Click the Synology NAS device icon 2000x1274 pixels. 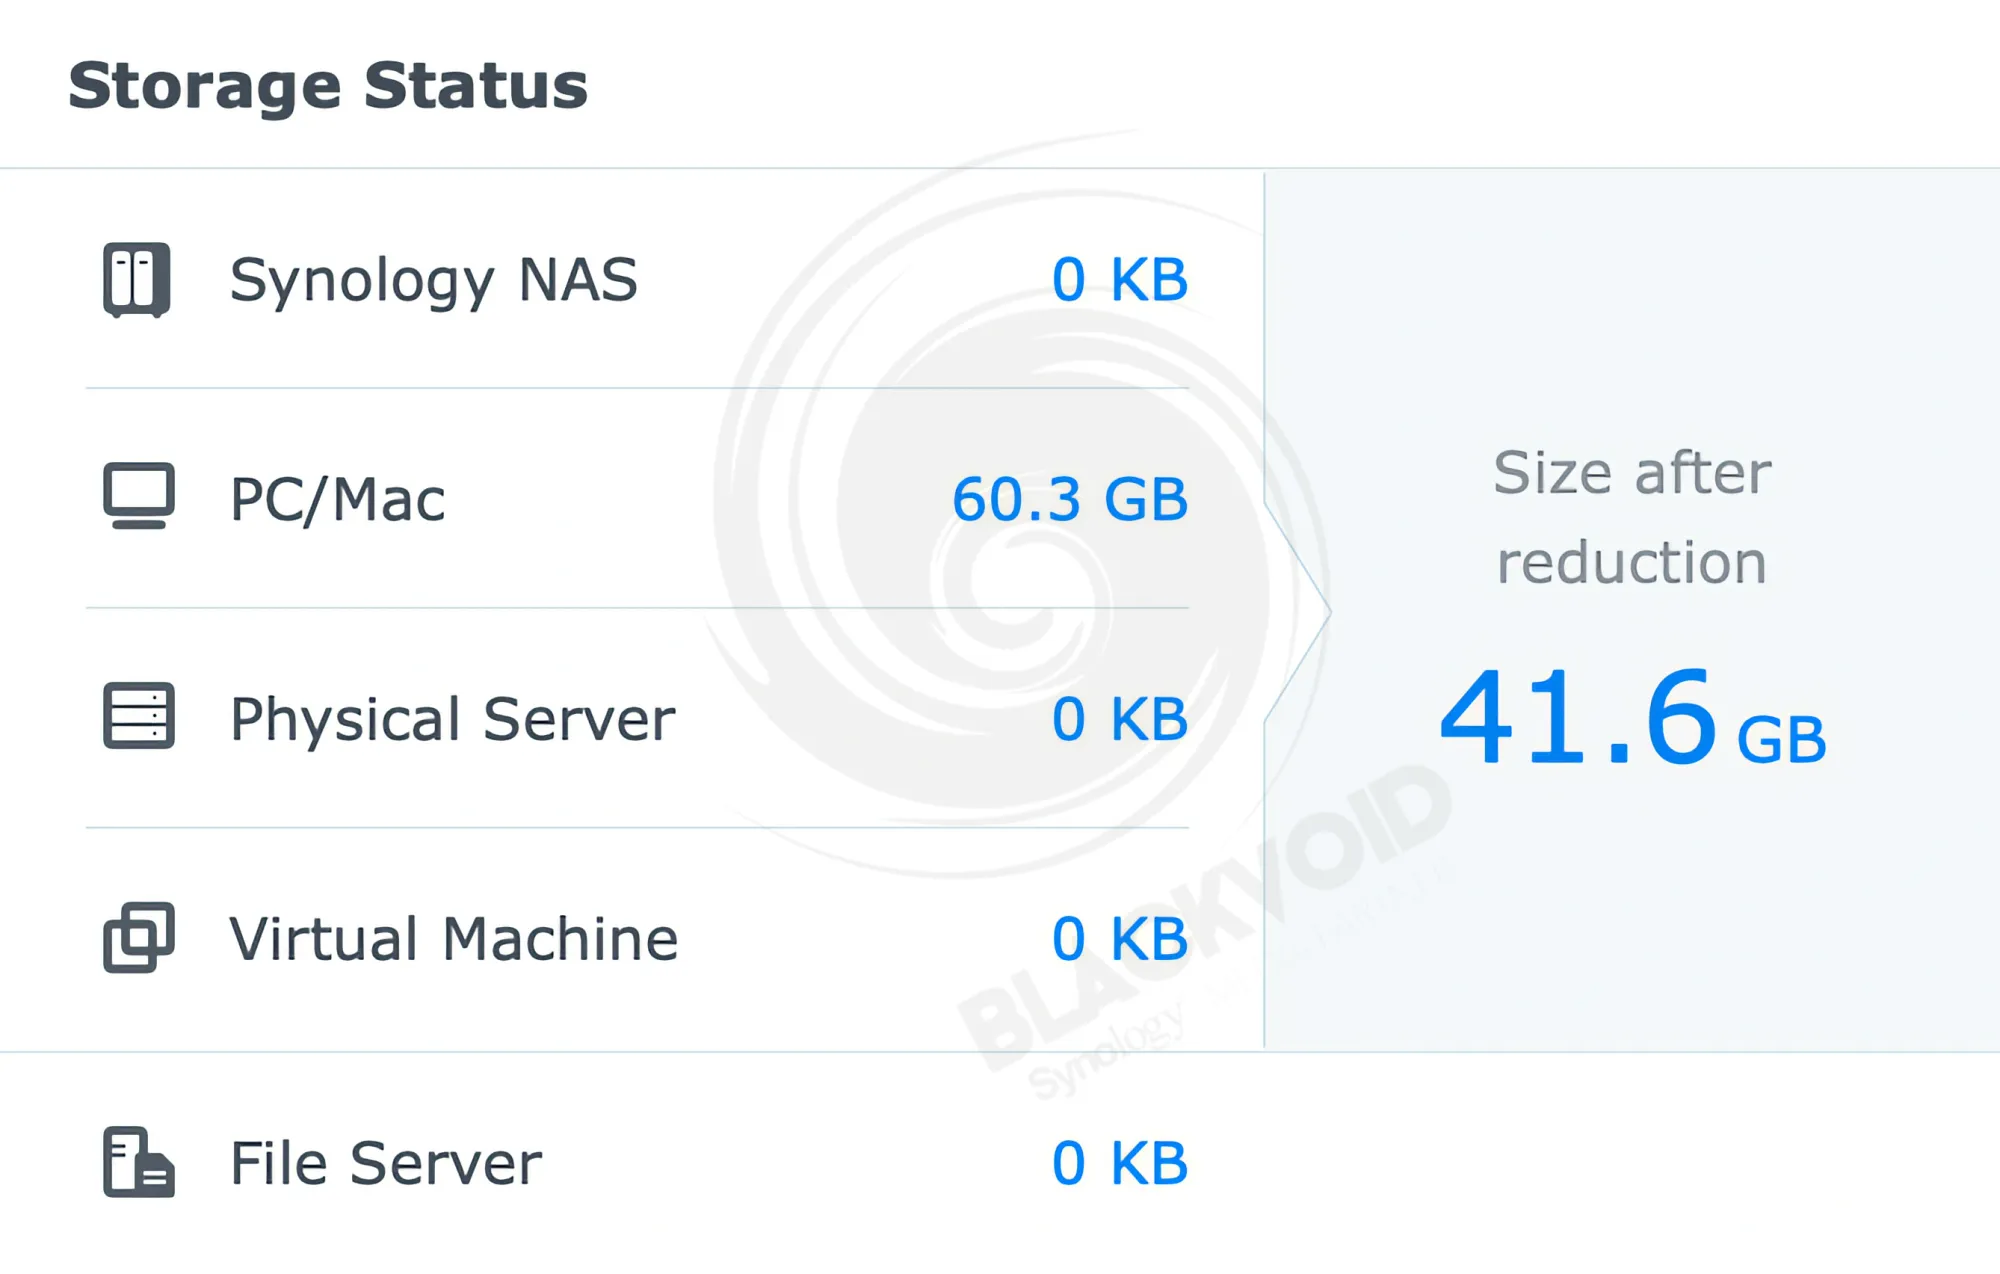(x=137, y=280)
